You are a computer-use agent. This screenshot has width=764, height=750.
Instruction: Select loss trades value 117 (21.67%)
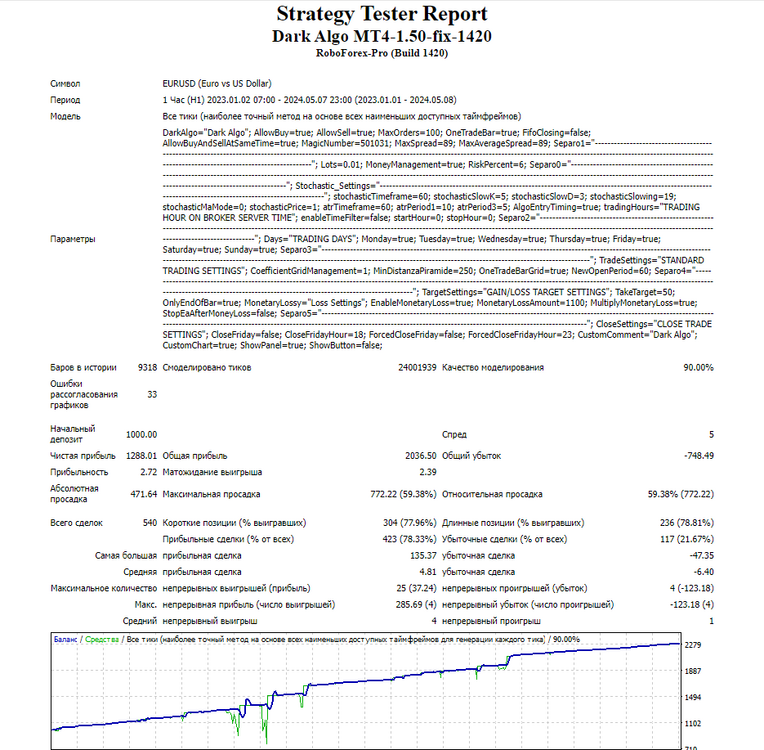pyautogui.click(x=688, y=539)
